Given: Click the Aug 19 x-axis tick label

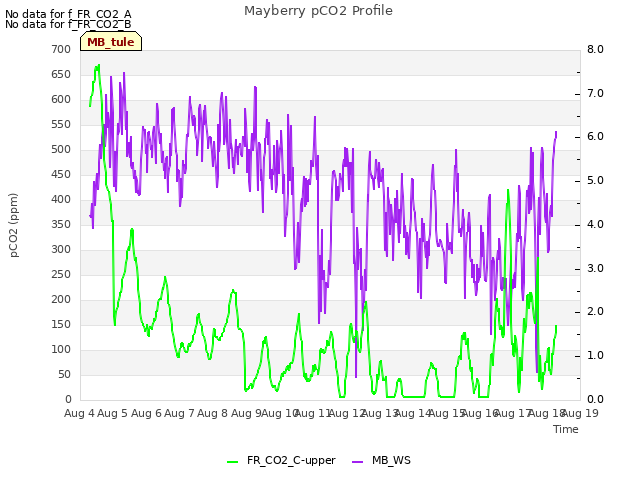Looking at the screenshot, I should (580, 413).
